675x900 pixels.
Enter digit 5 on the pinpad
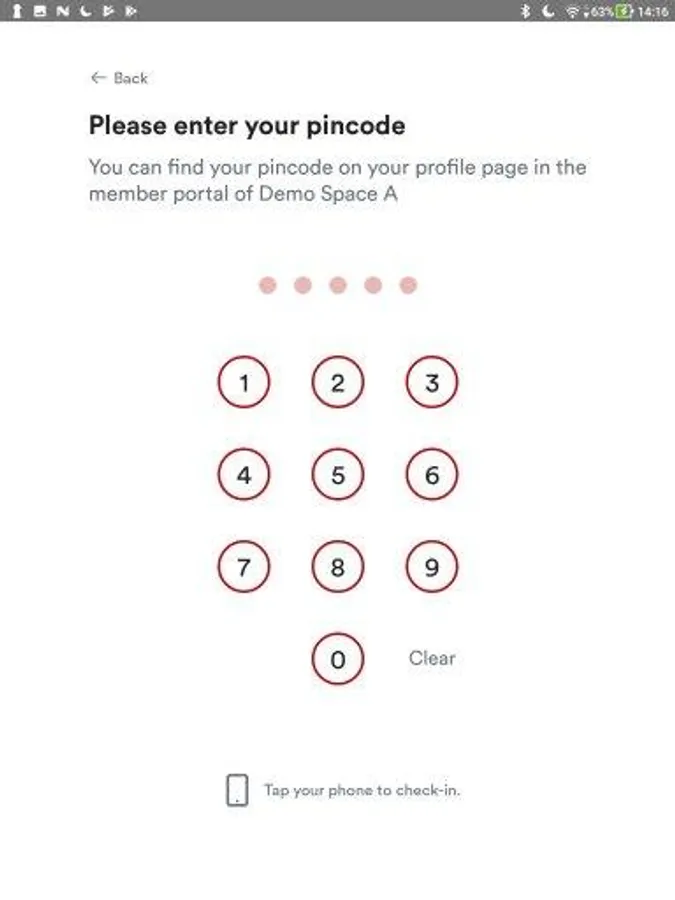coord(338,475)
